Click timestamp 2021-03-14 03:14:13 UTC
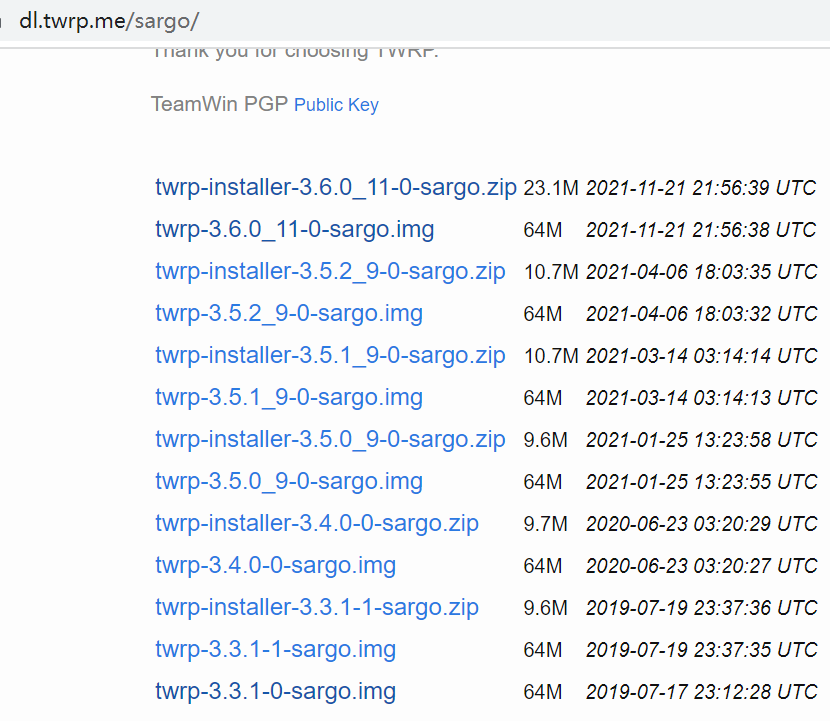830x721 pixels. [701, 398]
